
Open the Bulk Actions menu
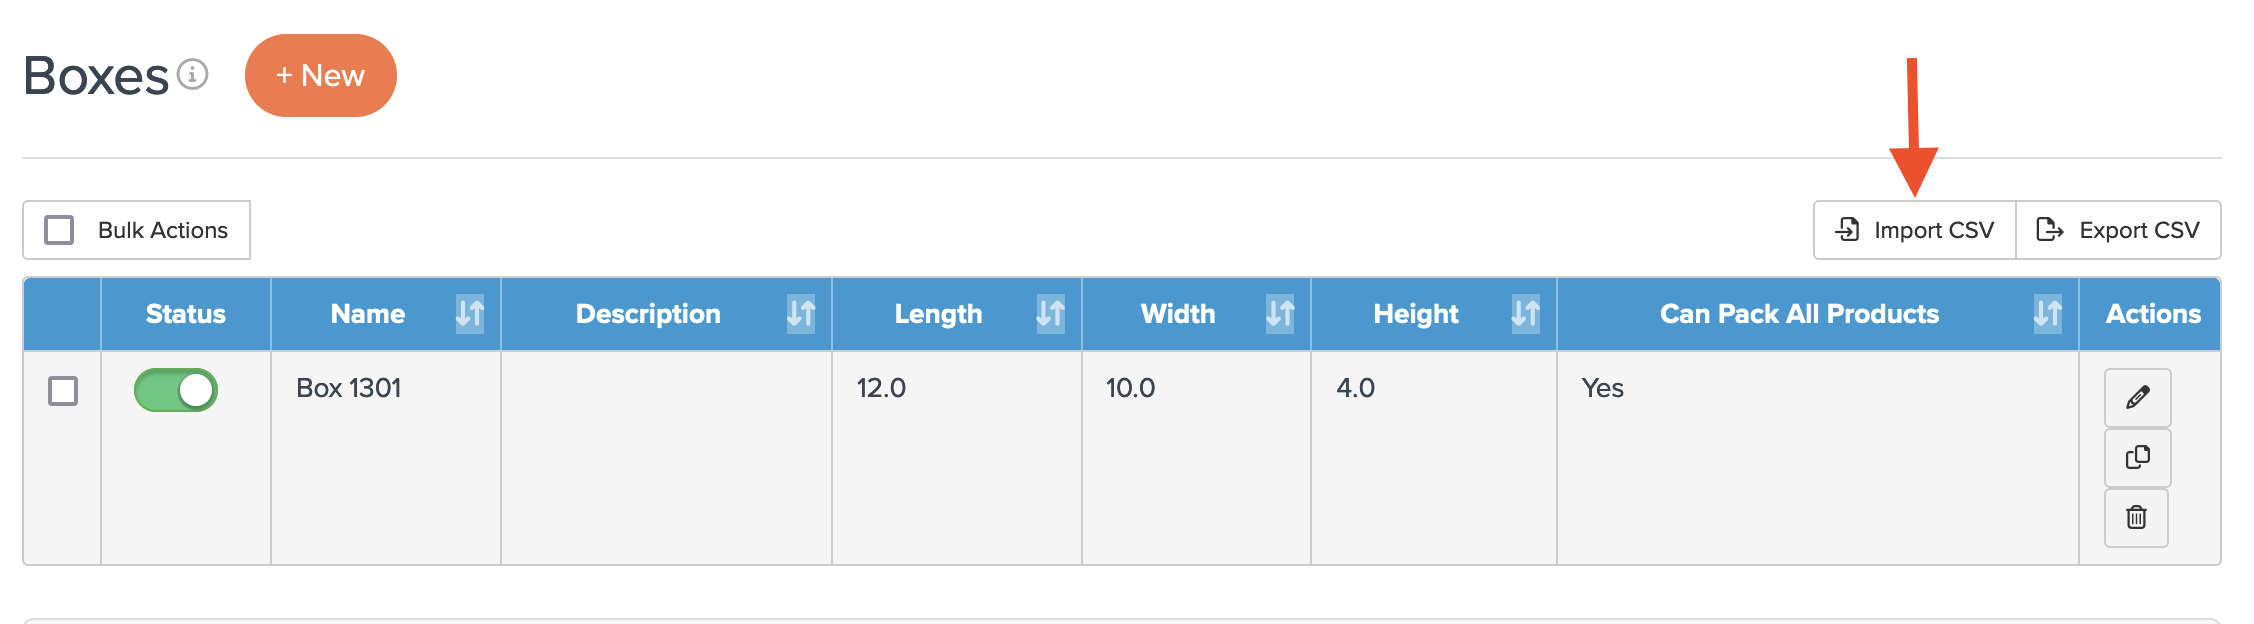(x=162, y=230)
